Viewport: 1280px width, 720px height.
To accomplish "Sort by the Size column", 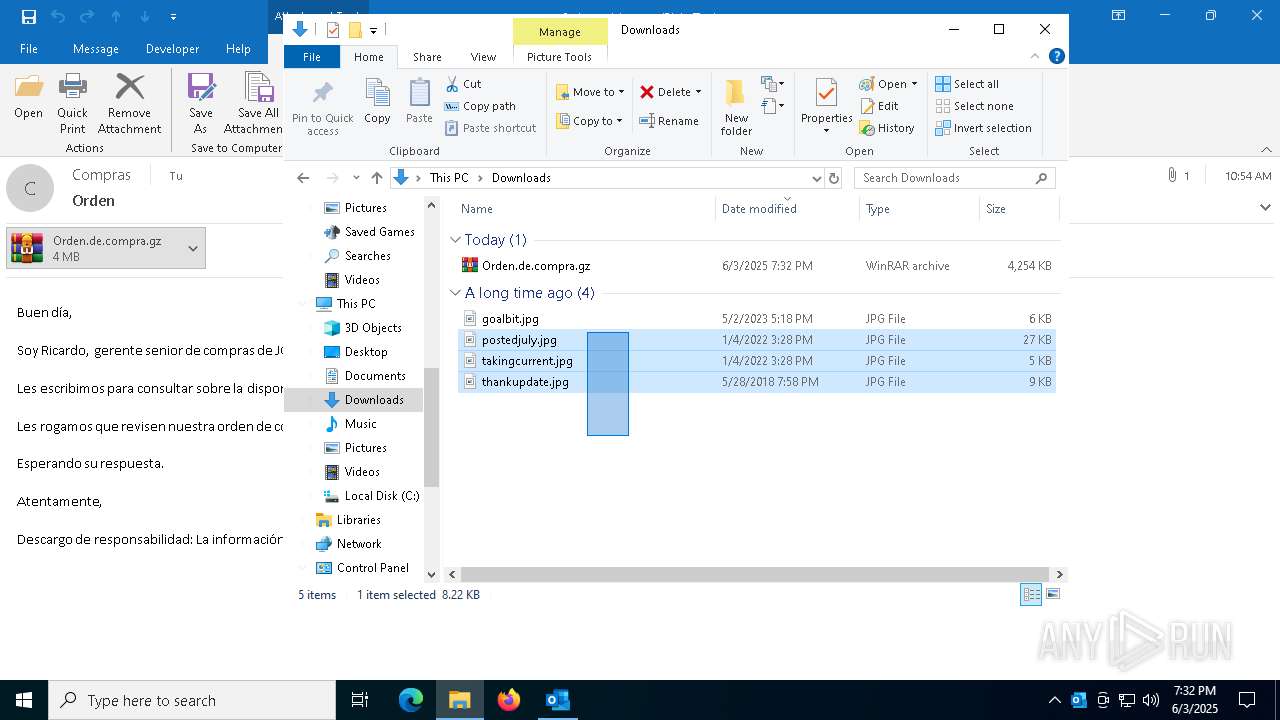I will click(x=1018, y=209).
